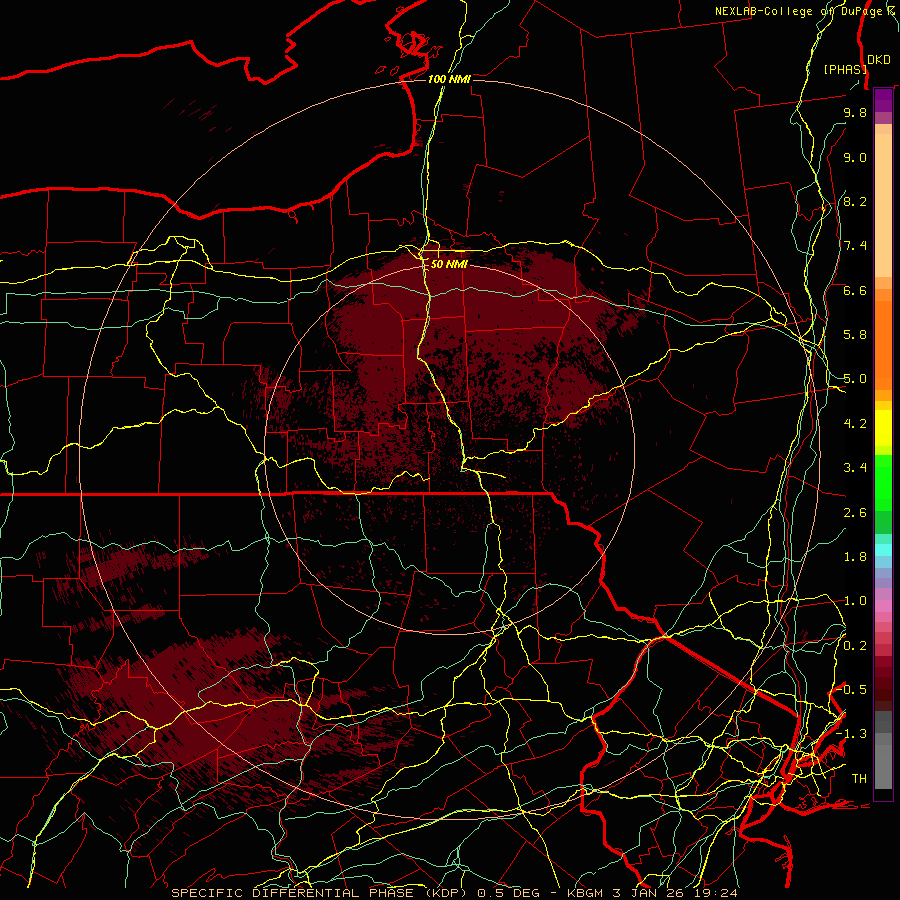Click the 2.6 scale value

[x=855, y=513]
